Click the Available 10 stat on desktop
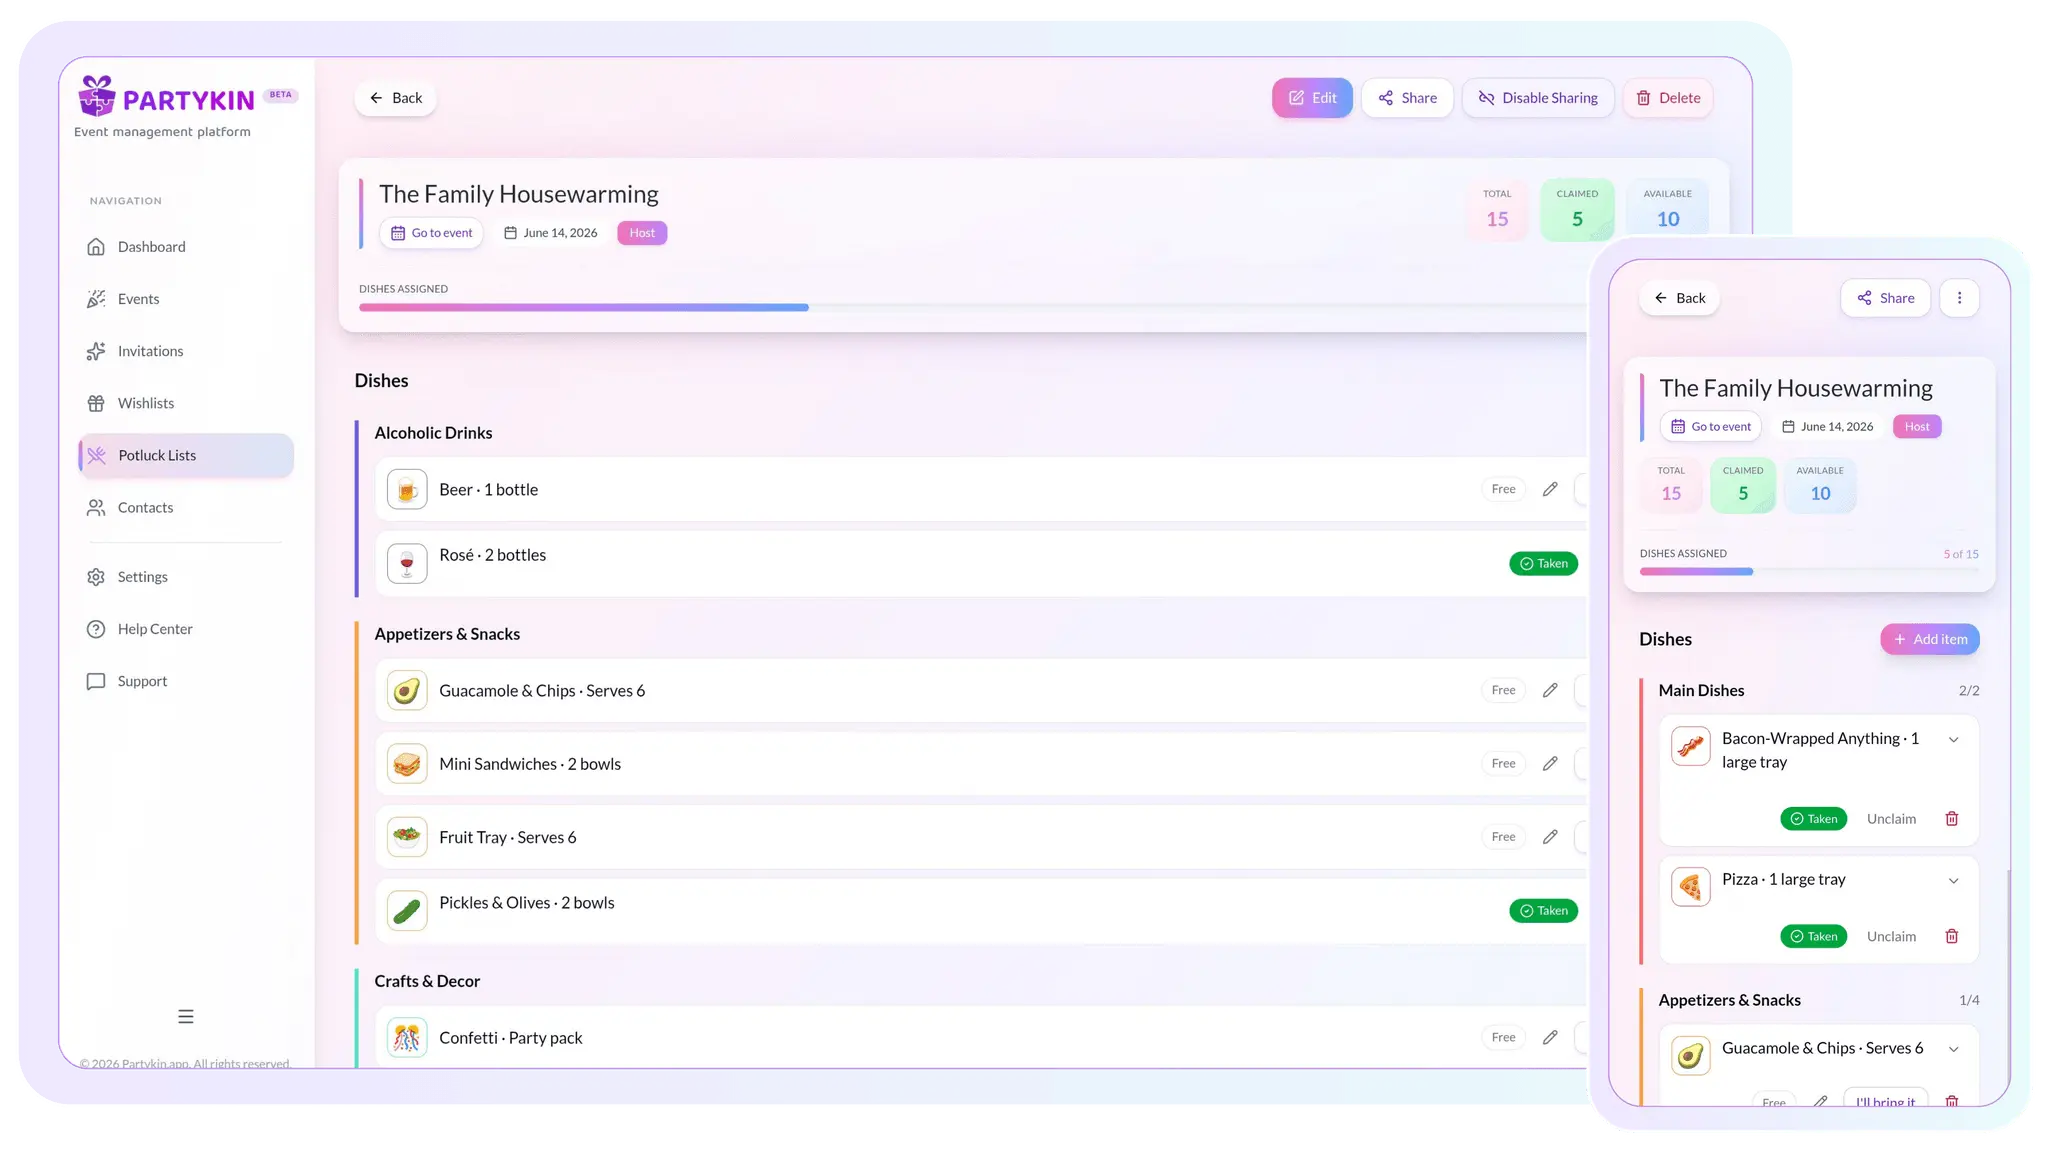Screen dimensions: 2048x1151 (x=1668, y=209)
